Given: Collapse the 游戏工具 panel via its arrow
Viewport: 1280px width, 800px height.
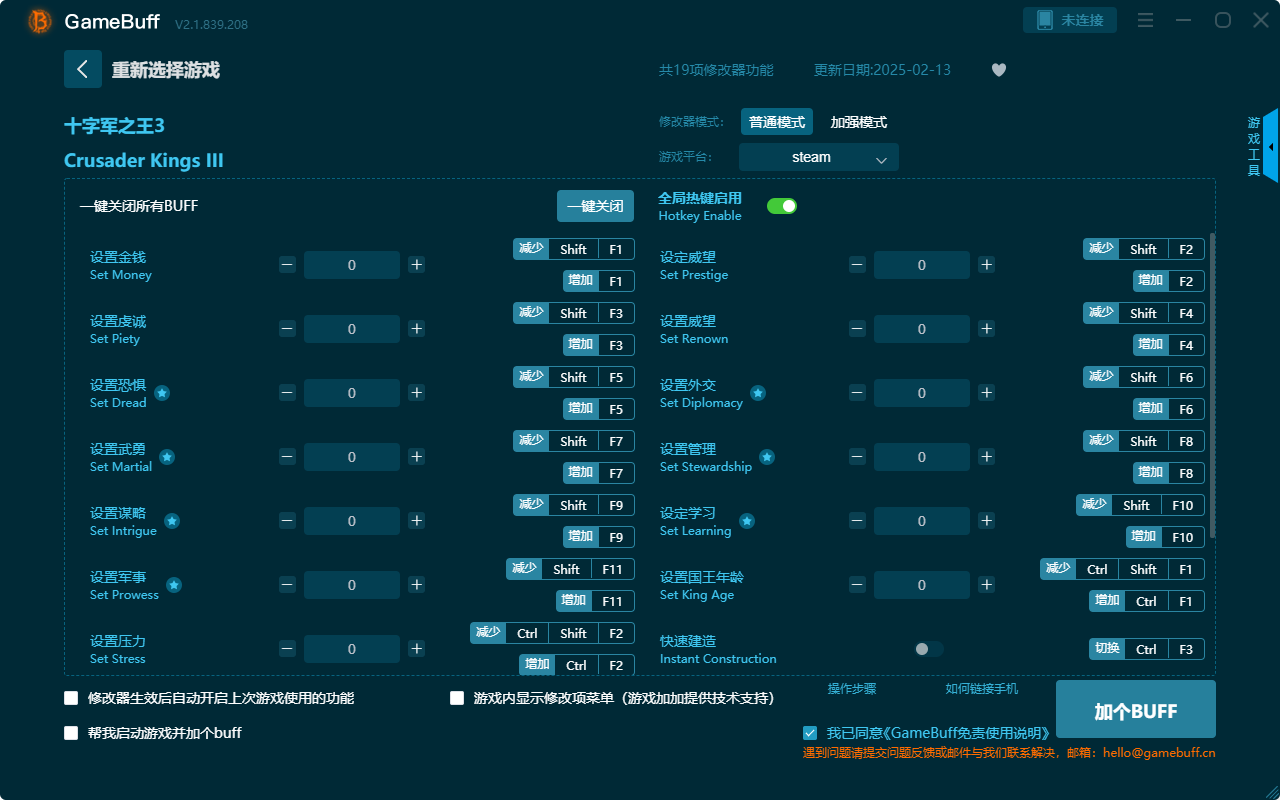Looking at the screenshot, I should [1271, 145].
